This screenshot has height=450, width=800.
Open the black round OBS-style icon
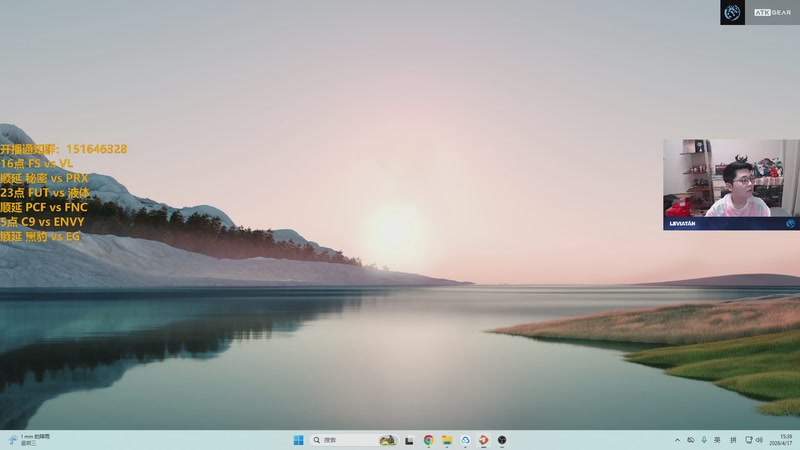point(502,440)
